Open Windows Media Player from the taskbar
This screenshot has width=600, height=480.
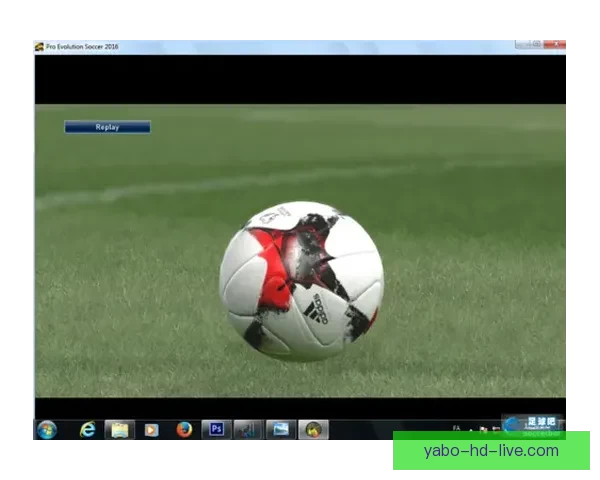(x=151, y=429)
